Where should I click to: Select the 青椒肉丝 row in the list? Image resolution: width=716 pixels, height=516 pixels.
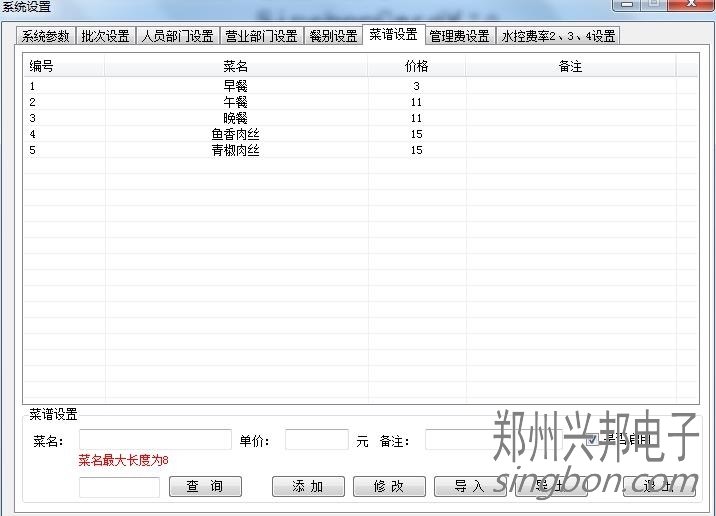[235, 150]
